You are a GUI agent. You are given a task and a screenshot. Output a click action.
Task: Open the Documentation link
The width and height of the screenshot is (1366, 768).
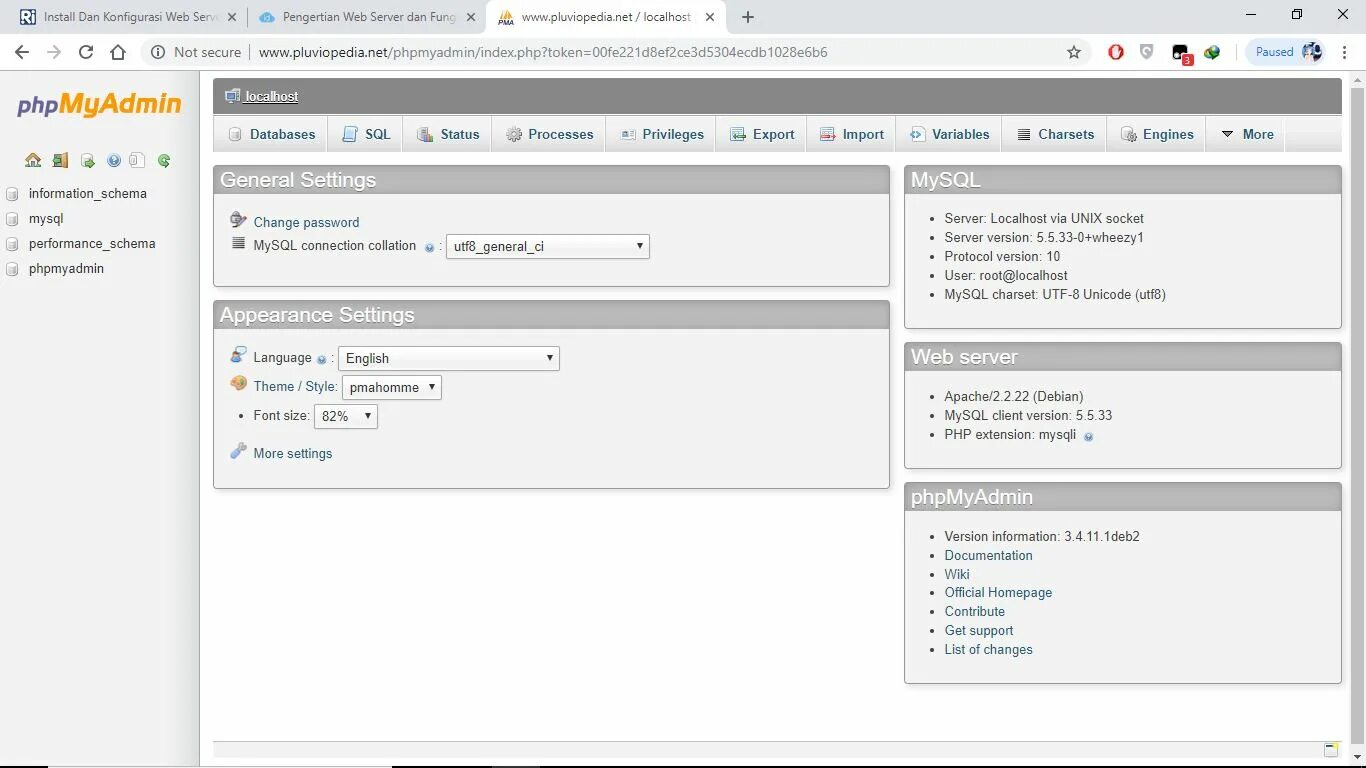pyautogui.click(x=988, y=555)
